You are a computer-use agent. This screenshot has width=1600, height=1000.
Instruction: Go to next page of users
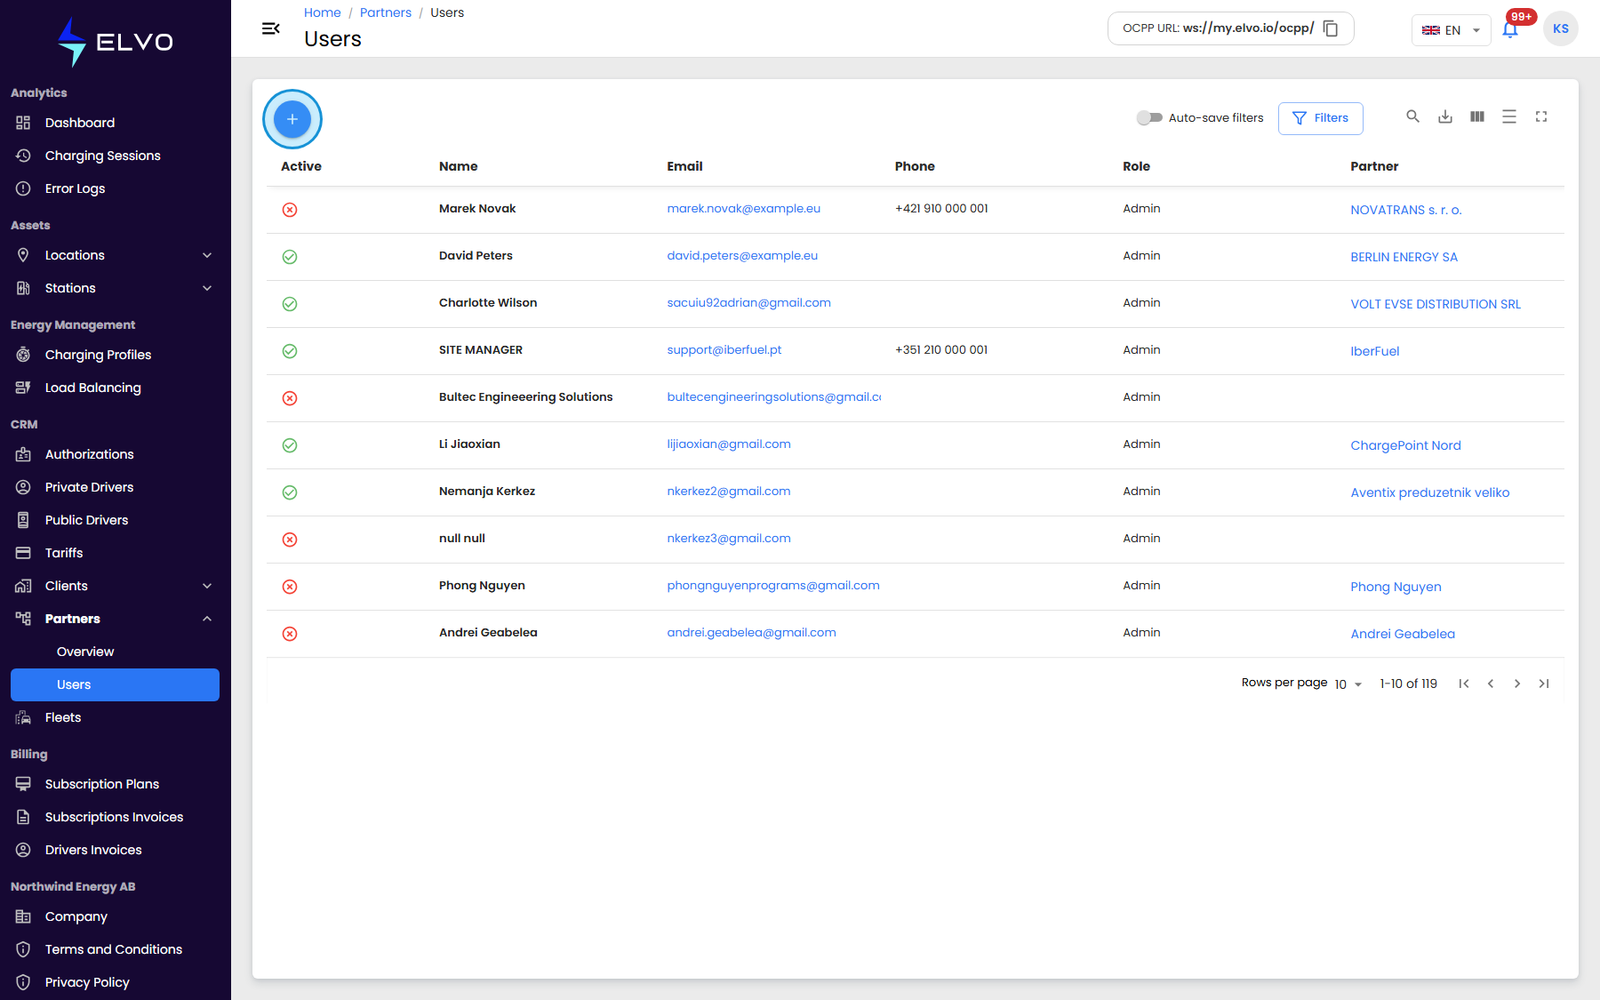point(1517,684)
